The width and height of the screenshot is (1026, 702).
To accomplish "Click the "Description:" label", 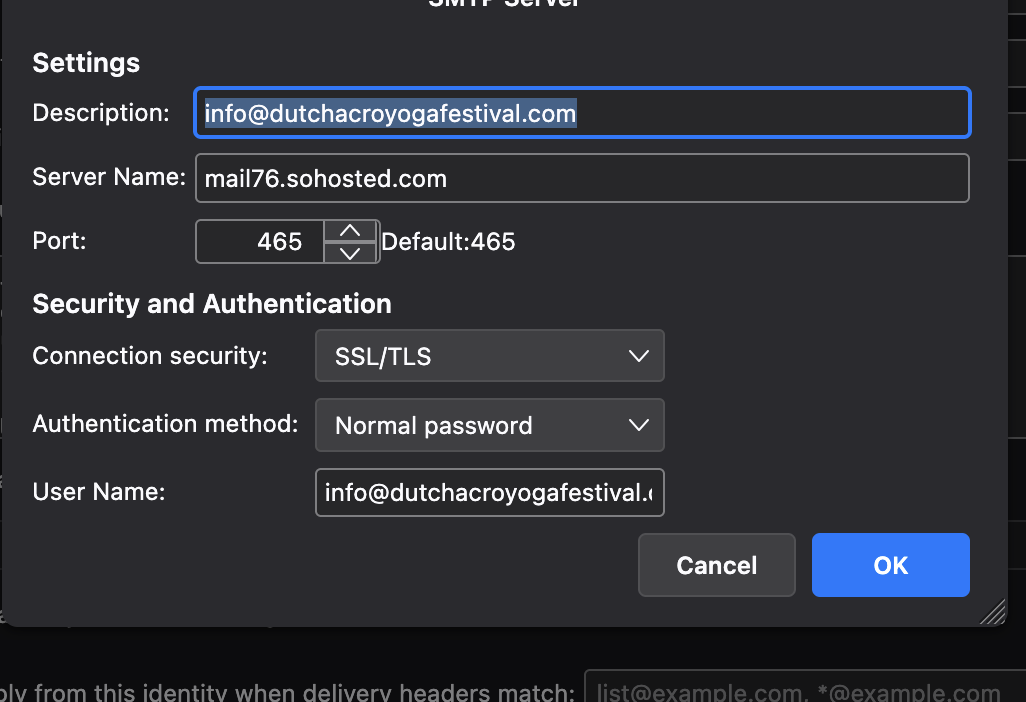I will tap(101, 113).
